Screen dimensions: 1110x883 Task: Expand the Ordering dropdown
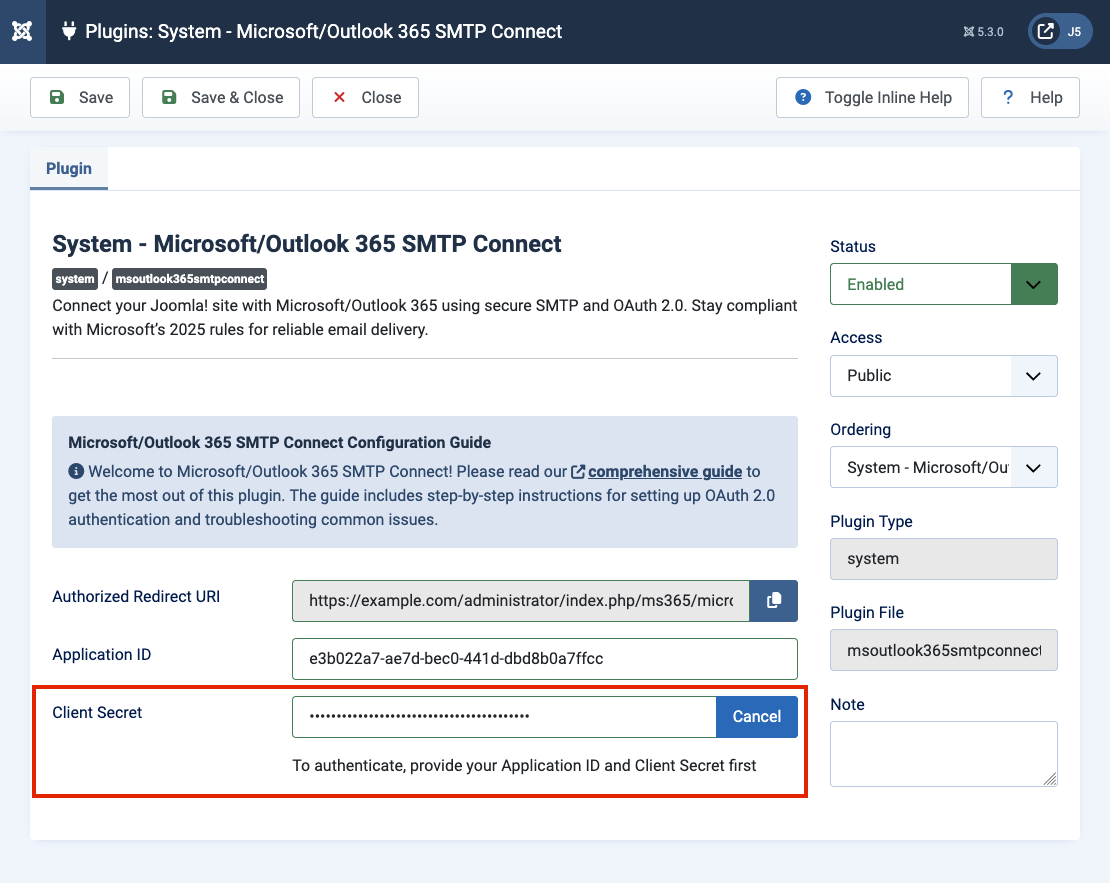point(944,467)
